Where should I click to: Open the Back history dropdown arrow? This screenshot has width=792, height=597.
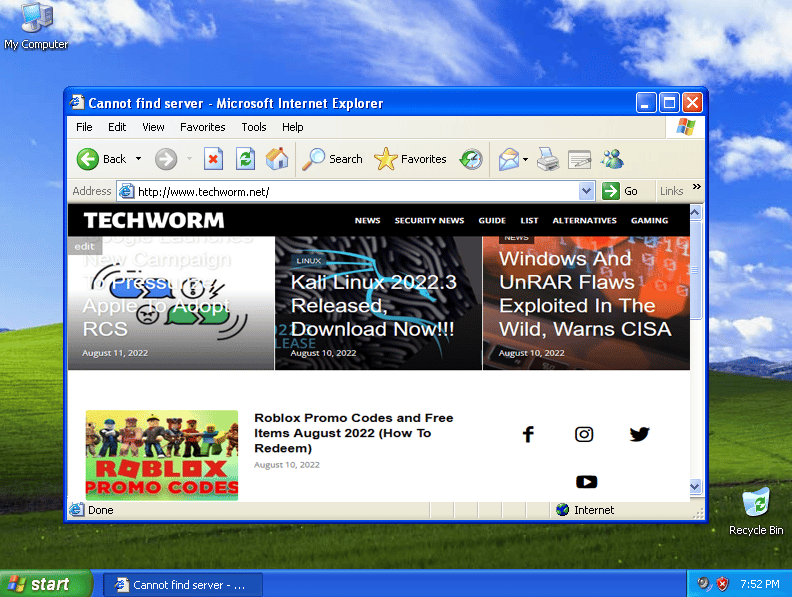point(138,159)
